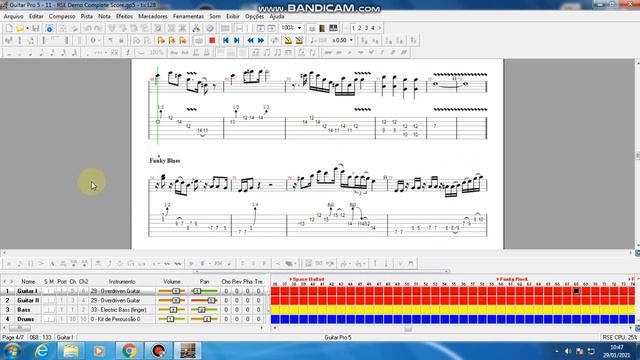This screenshot has height=360, width=640.
Task: Click the Funky Rock section marker
Action: pos(512,279)
